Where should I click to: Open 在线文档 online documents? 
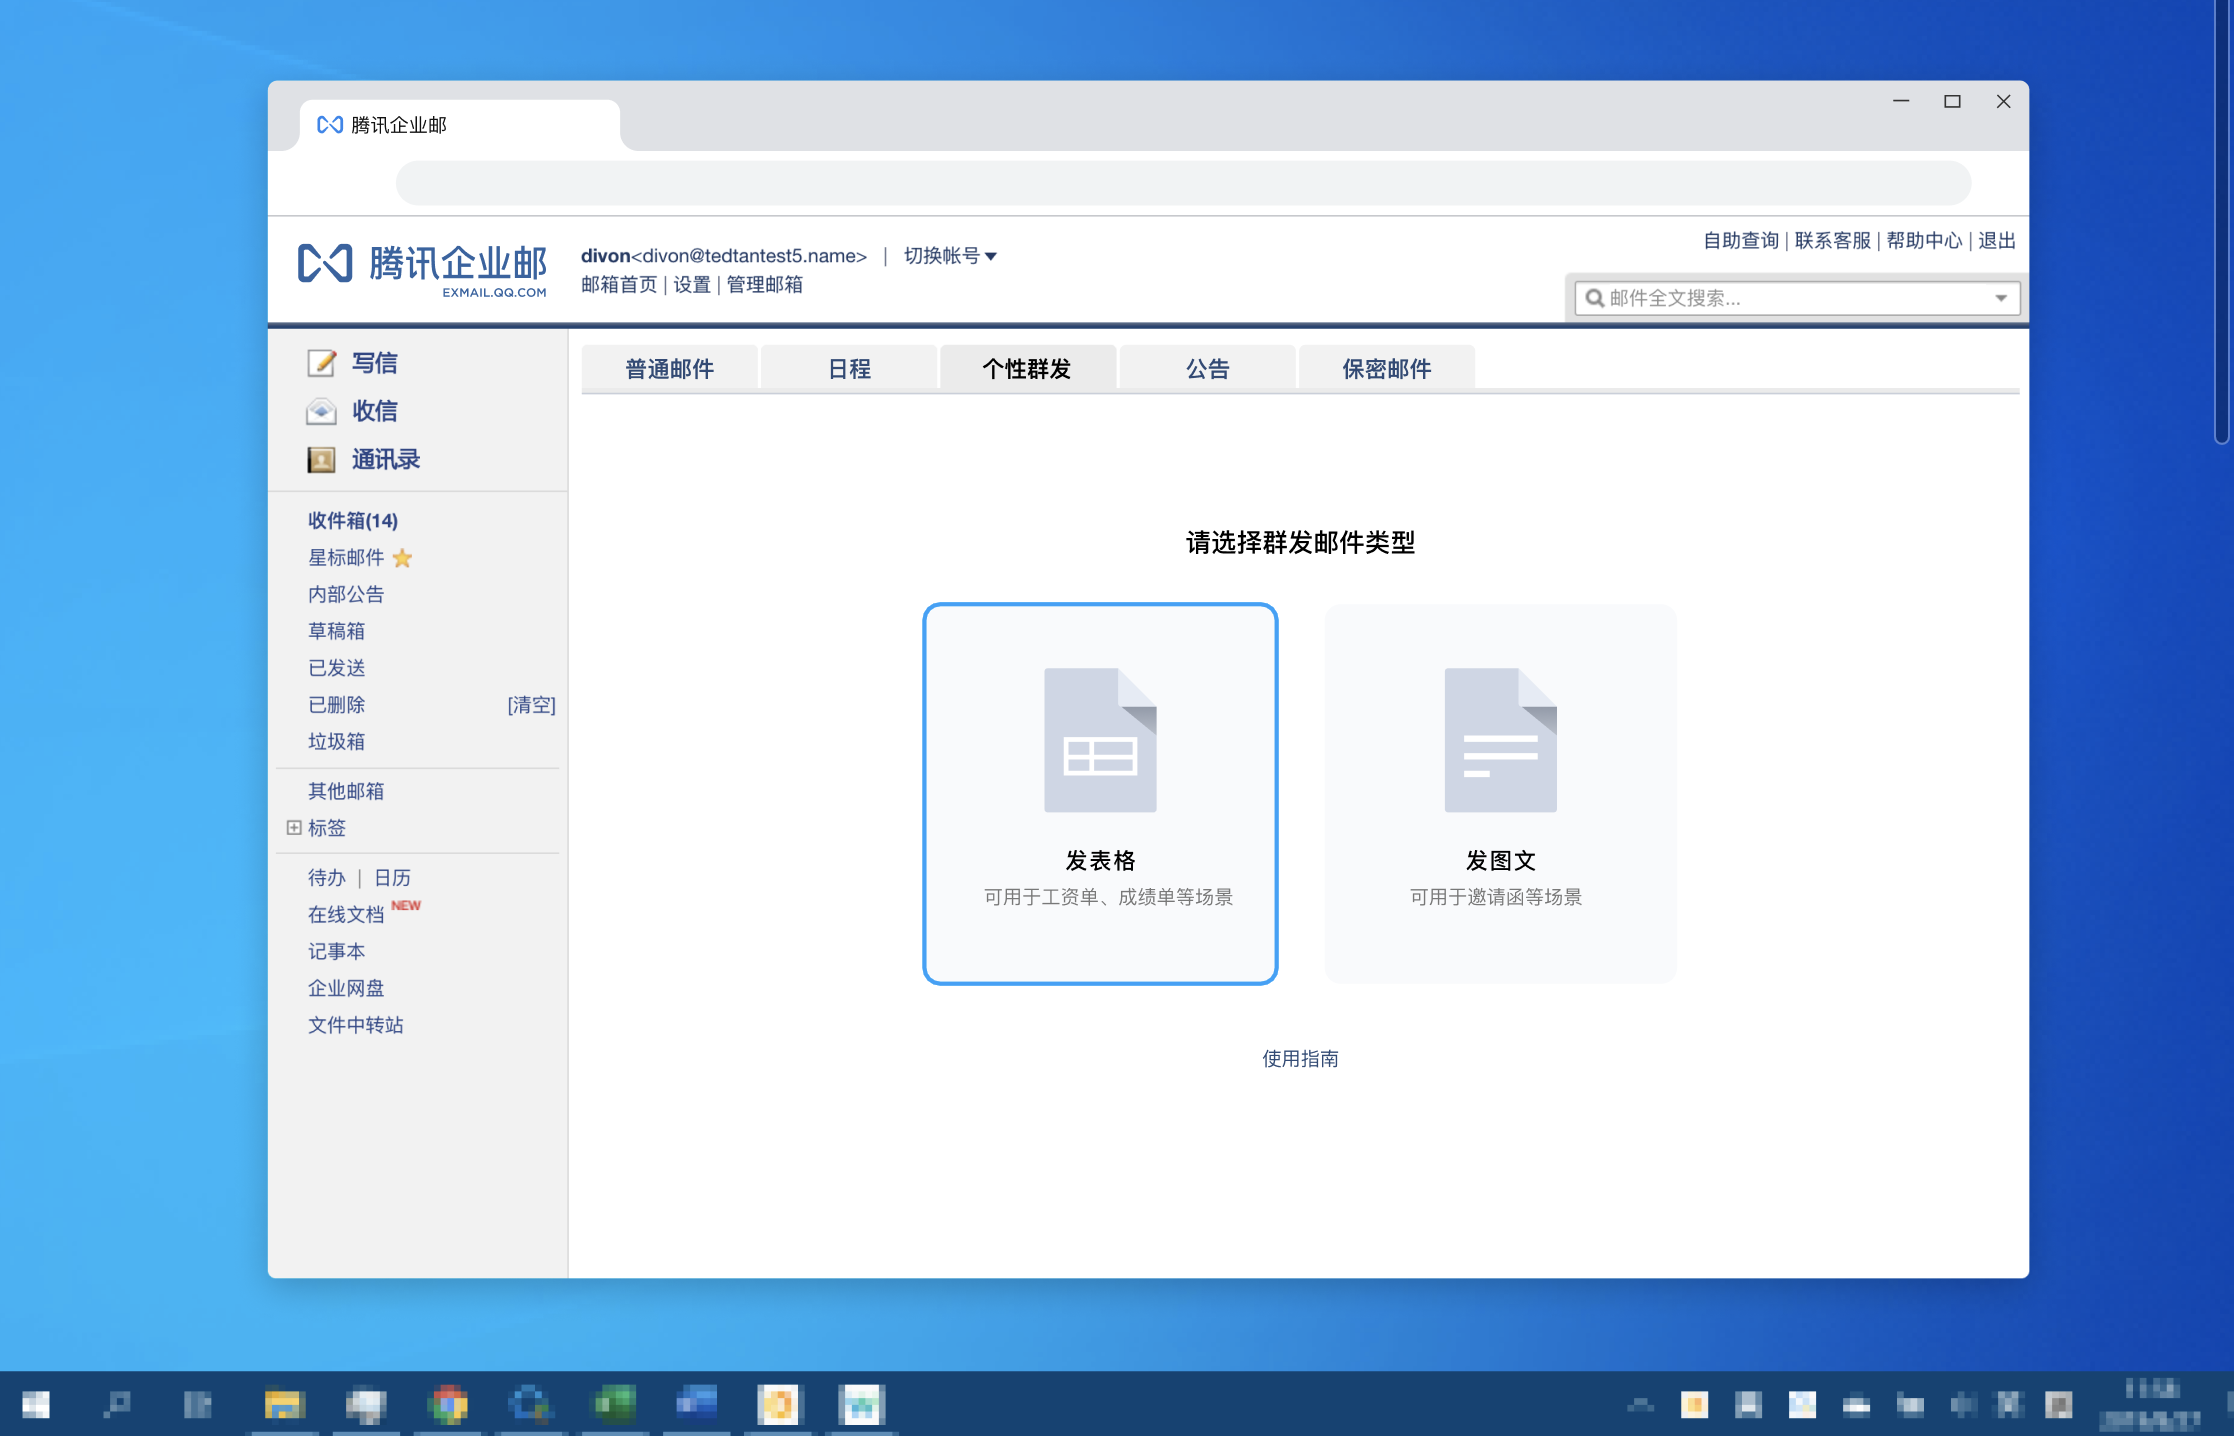point(346,915)
